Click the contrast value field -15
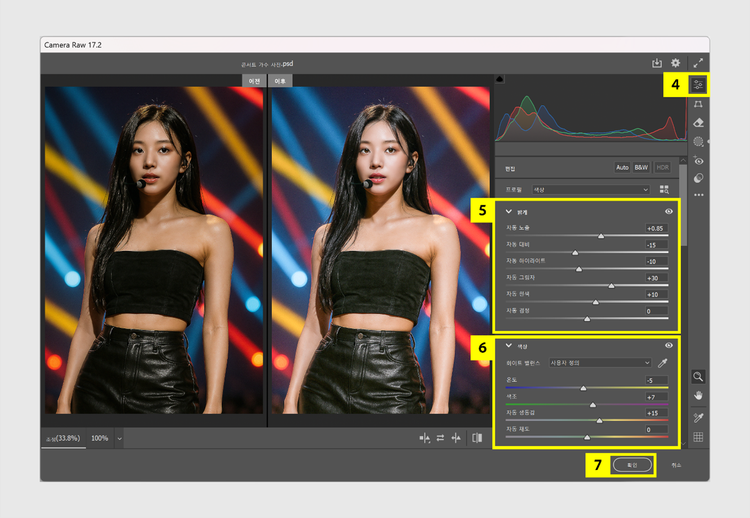This screenshot has width=750, height=518. (x=656, y=245)
